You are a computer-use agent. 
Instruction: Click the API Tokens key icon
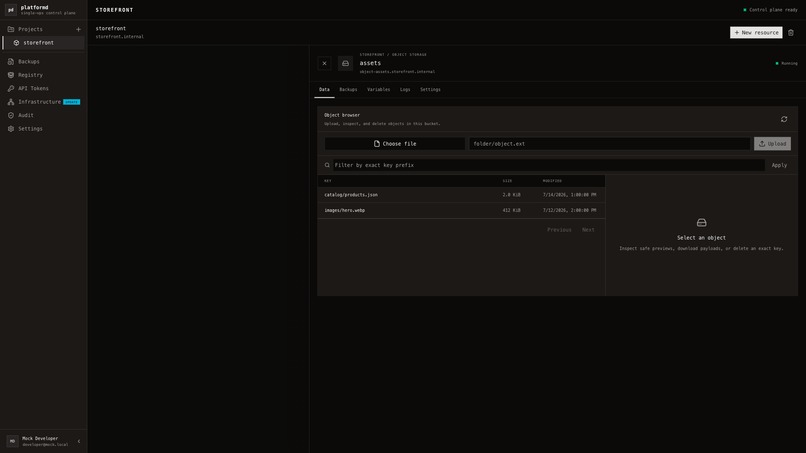(11, 88)
